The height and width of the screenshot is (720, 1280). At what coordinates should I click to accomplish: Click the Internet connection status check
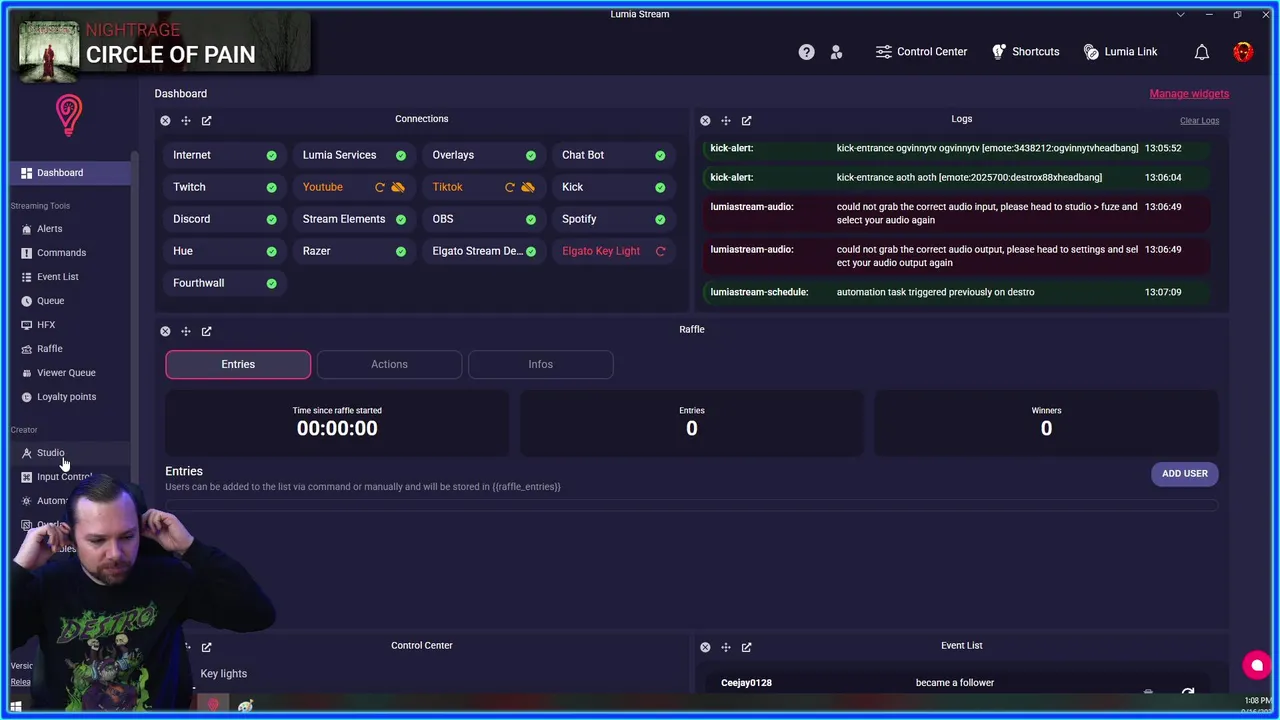271,155
